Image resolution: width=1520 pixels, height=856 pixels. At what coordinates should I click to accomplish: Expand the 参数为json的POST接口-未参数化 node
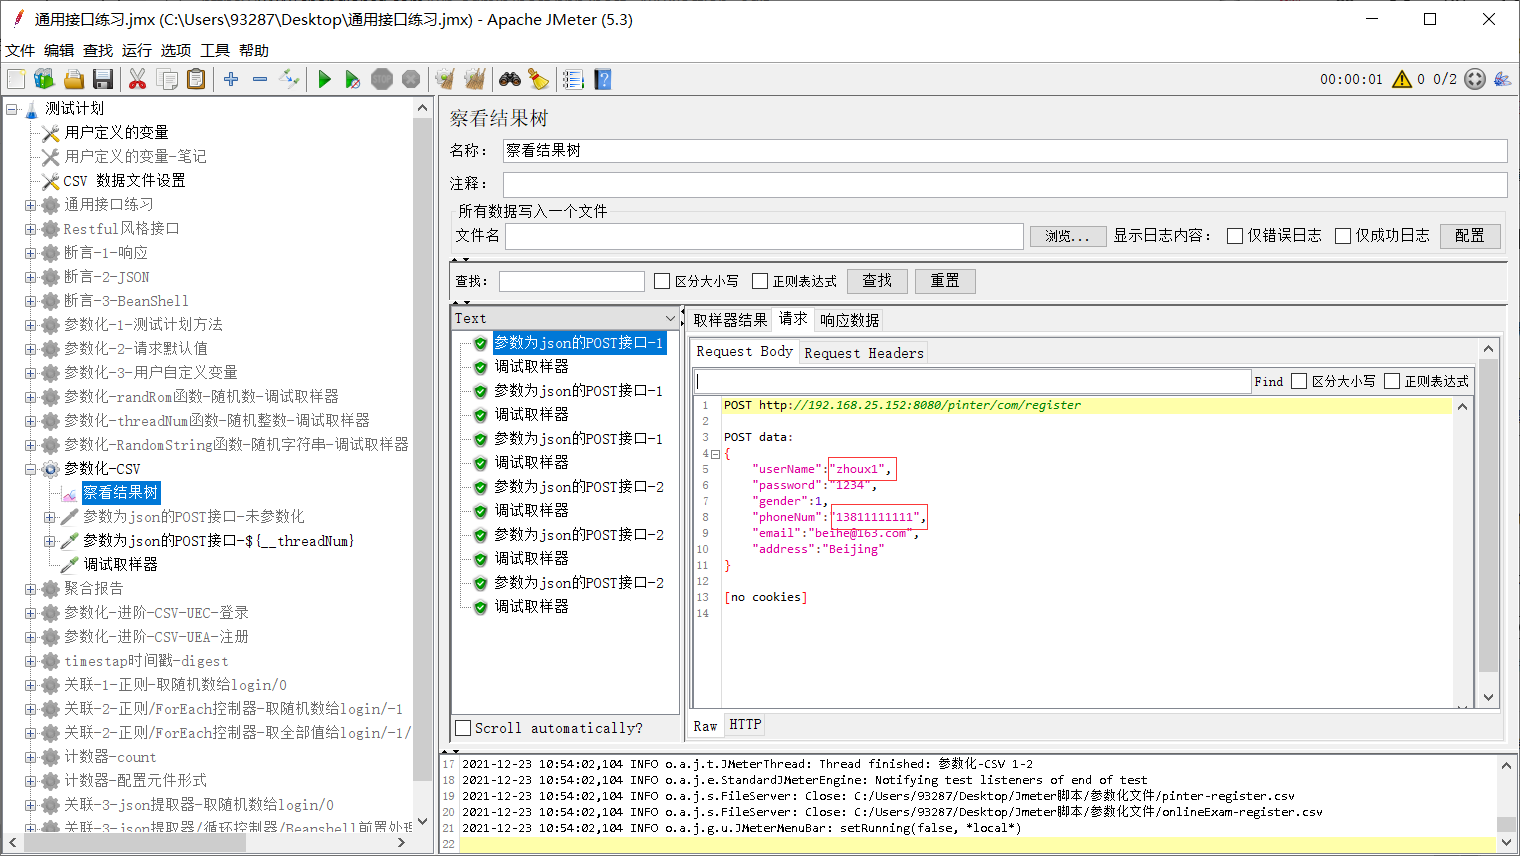(x=50, y=517)
